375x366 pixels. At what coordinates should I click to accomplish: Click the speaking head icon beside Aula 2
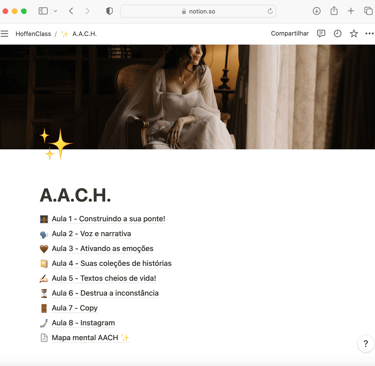click(44, 234)
